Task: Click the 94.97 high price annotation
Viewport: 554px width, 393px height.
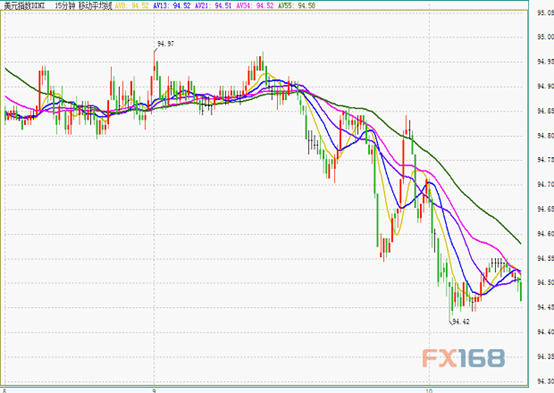Action: (165, 44)
